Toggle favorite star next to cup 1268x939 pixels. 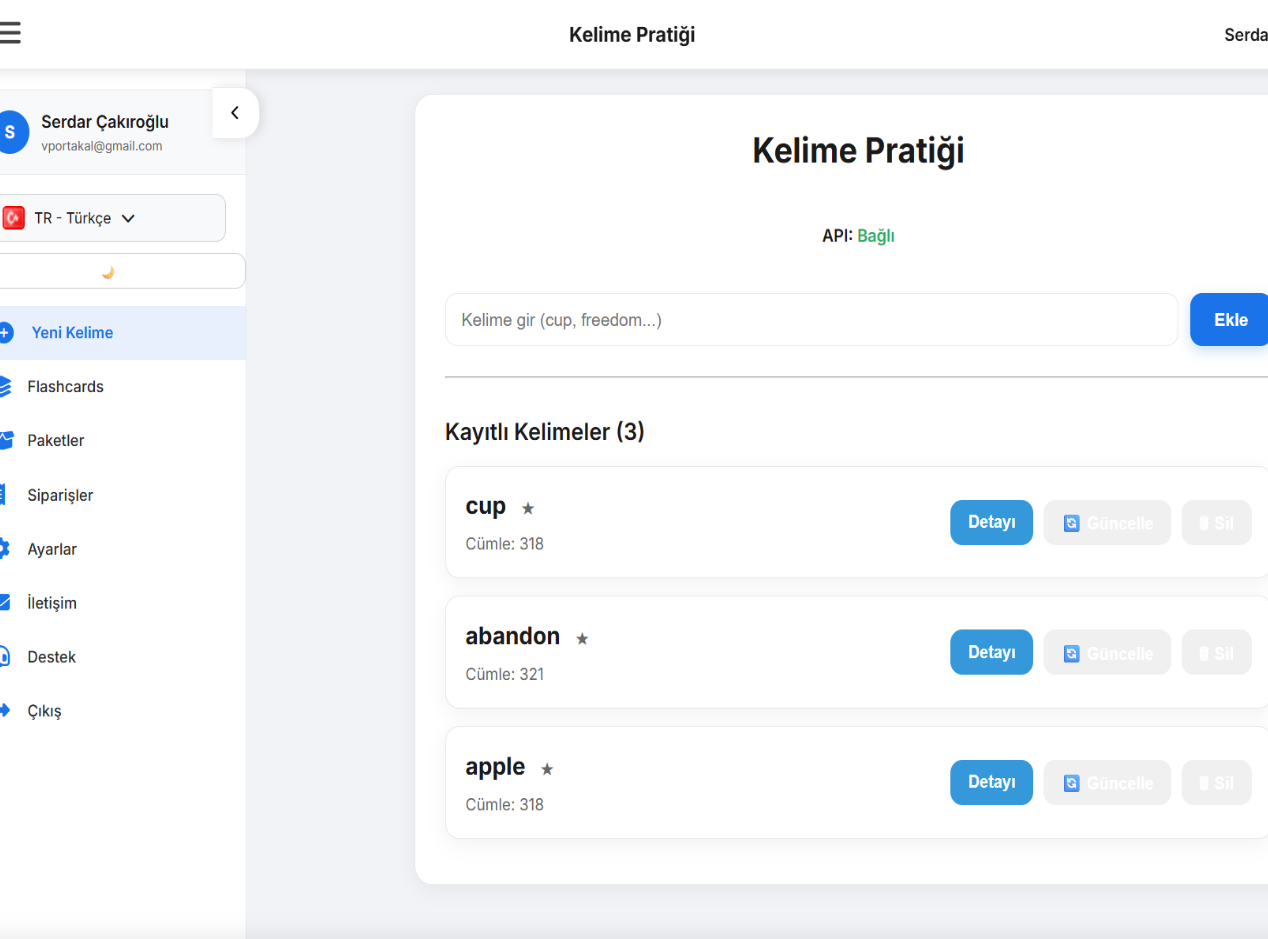528,509
